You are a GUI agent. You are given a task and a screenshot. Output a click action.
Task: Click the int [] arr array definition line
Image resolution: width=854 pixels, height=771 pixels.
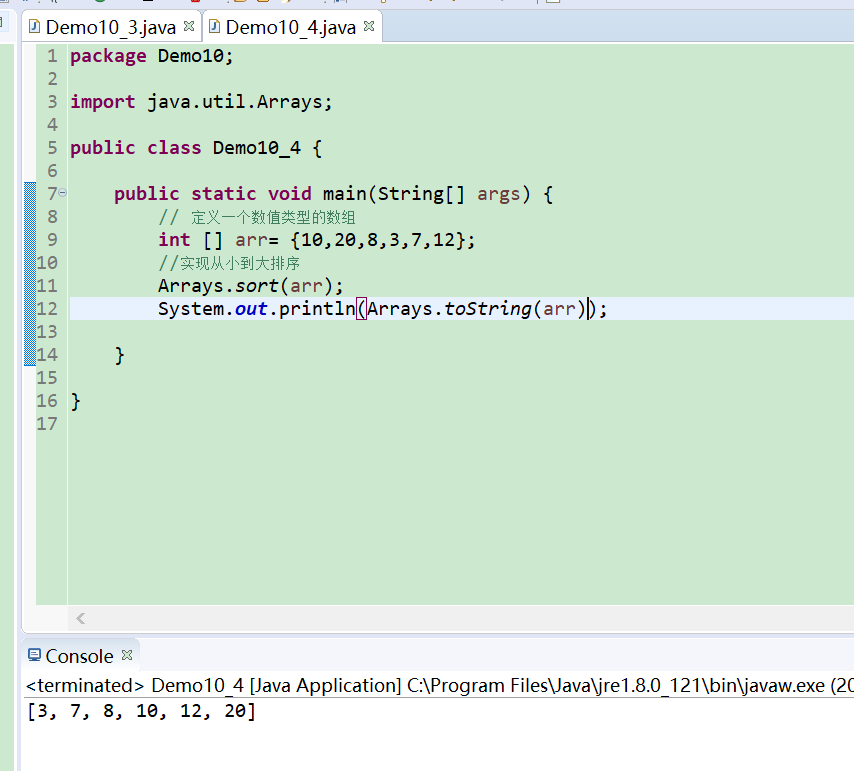pyautogui.click(x=316, y=240)
